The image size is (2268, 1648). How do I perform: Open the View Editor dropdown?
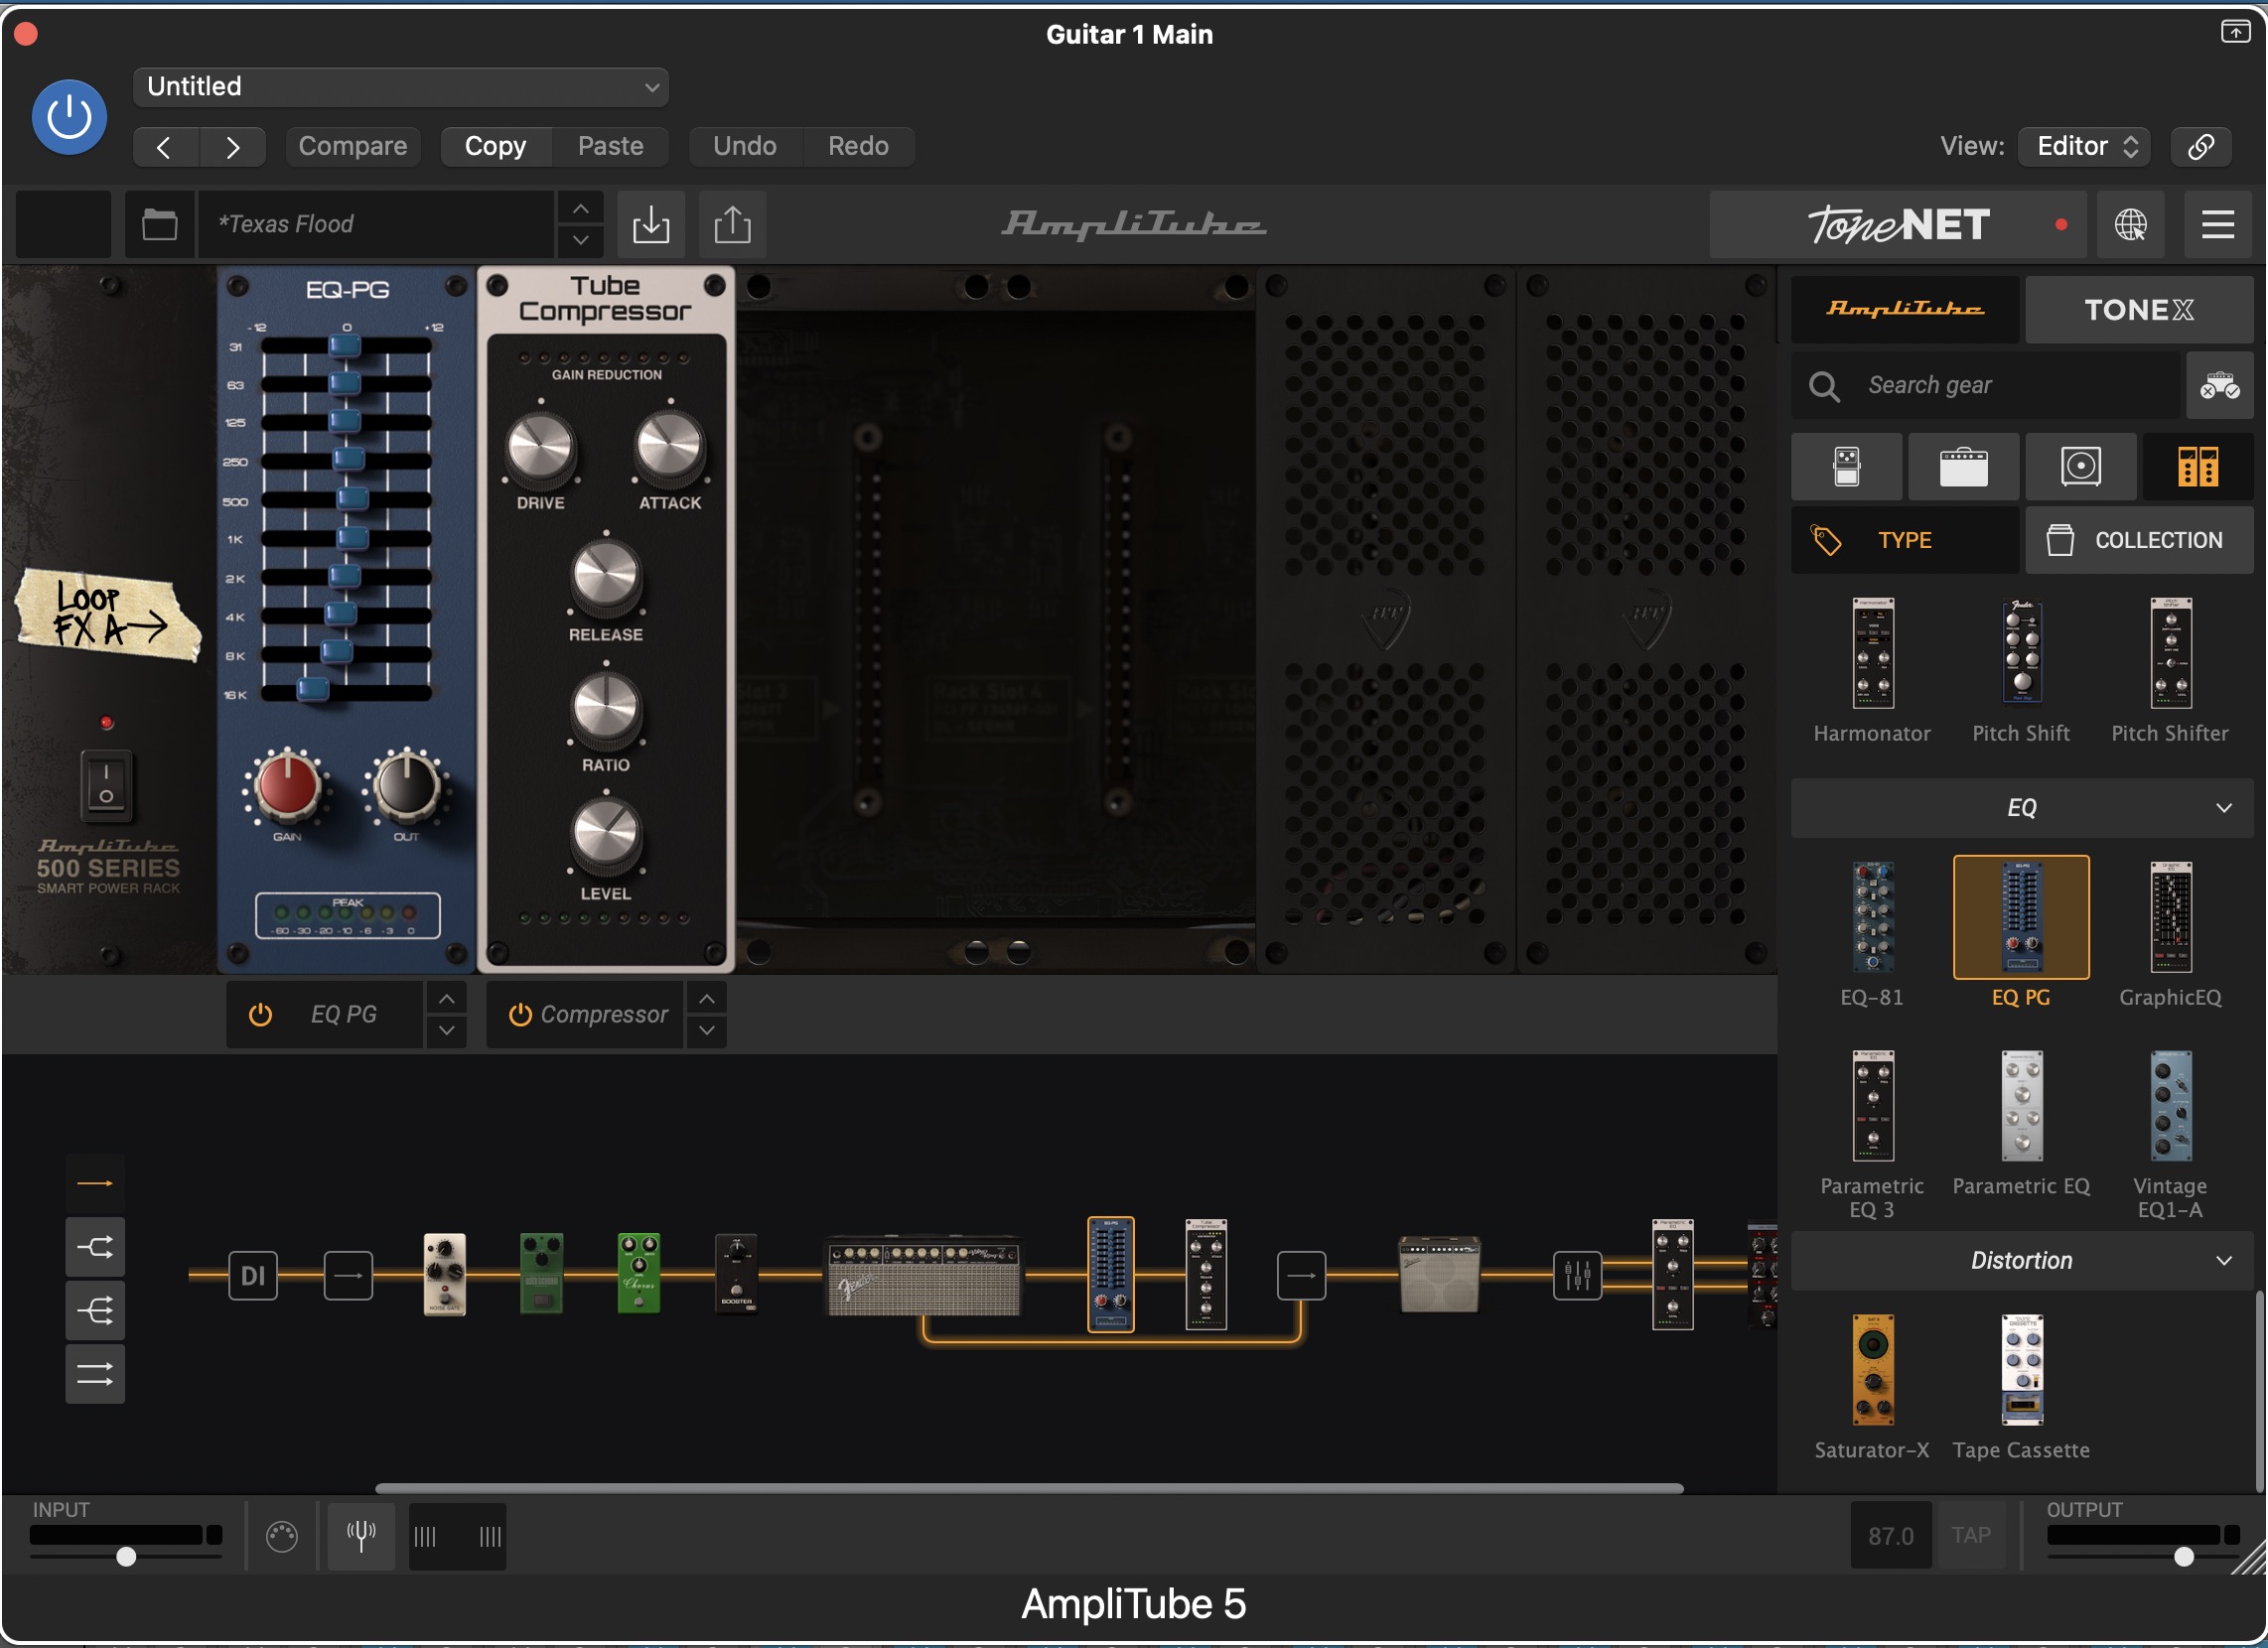pyautogui.click(x=2084, y=146)
